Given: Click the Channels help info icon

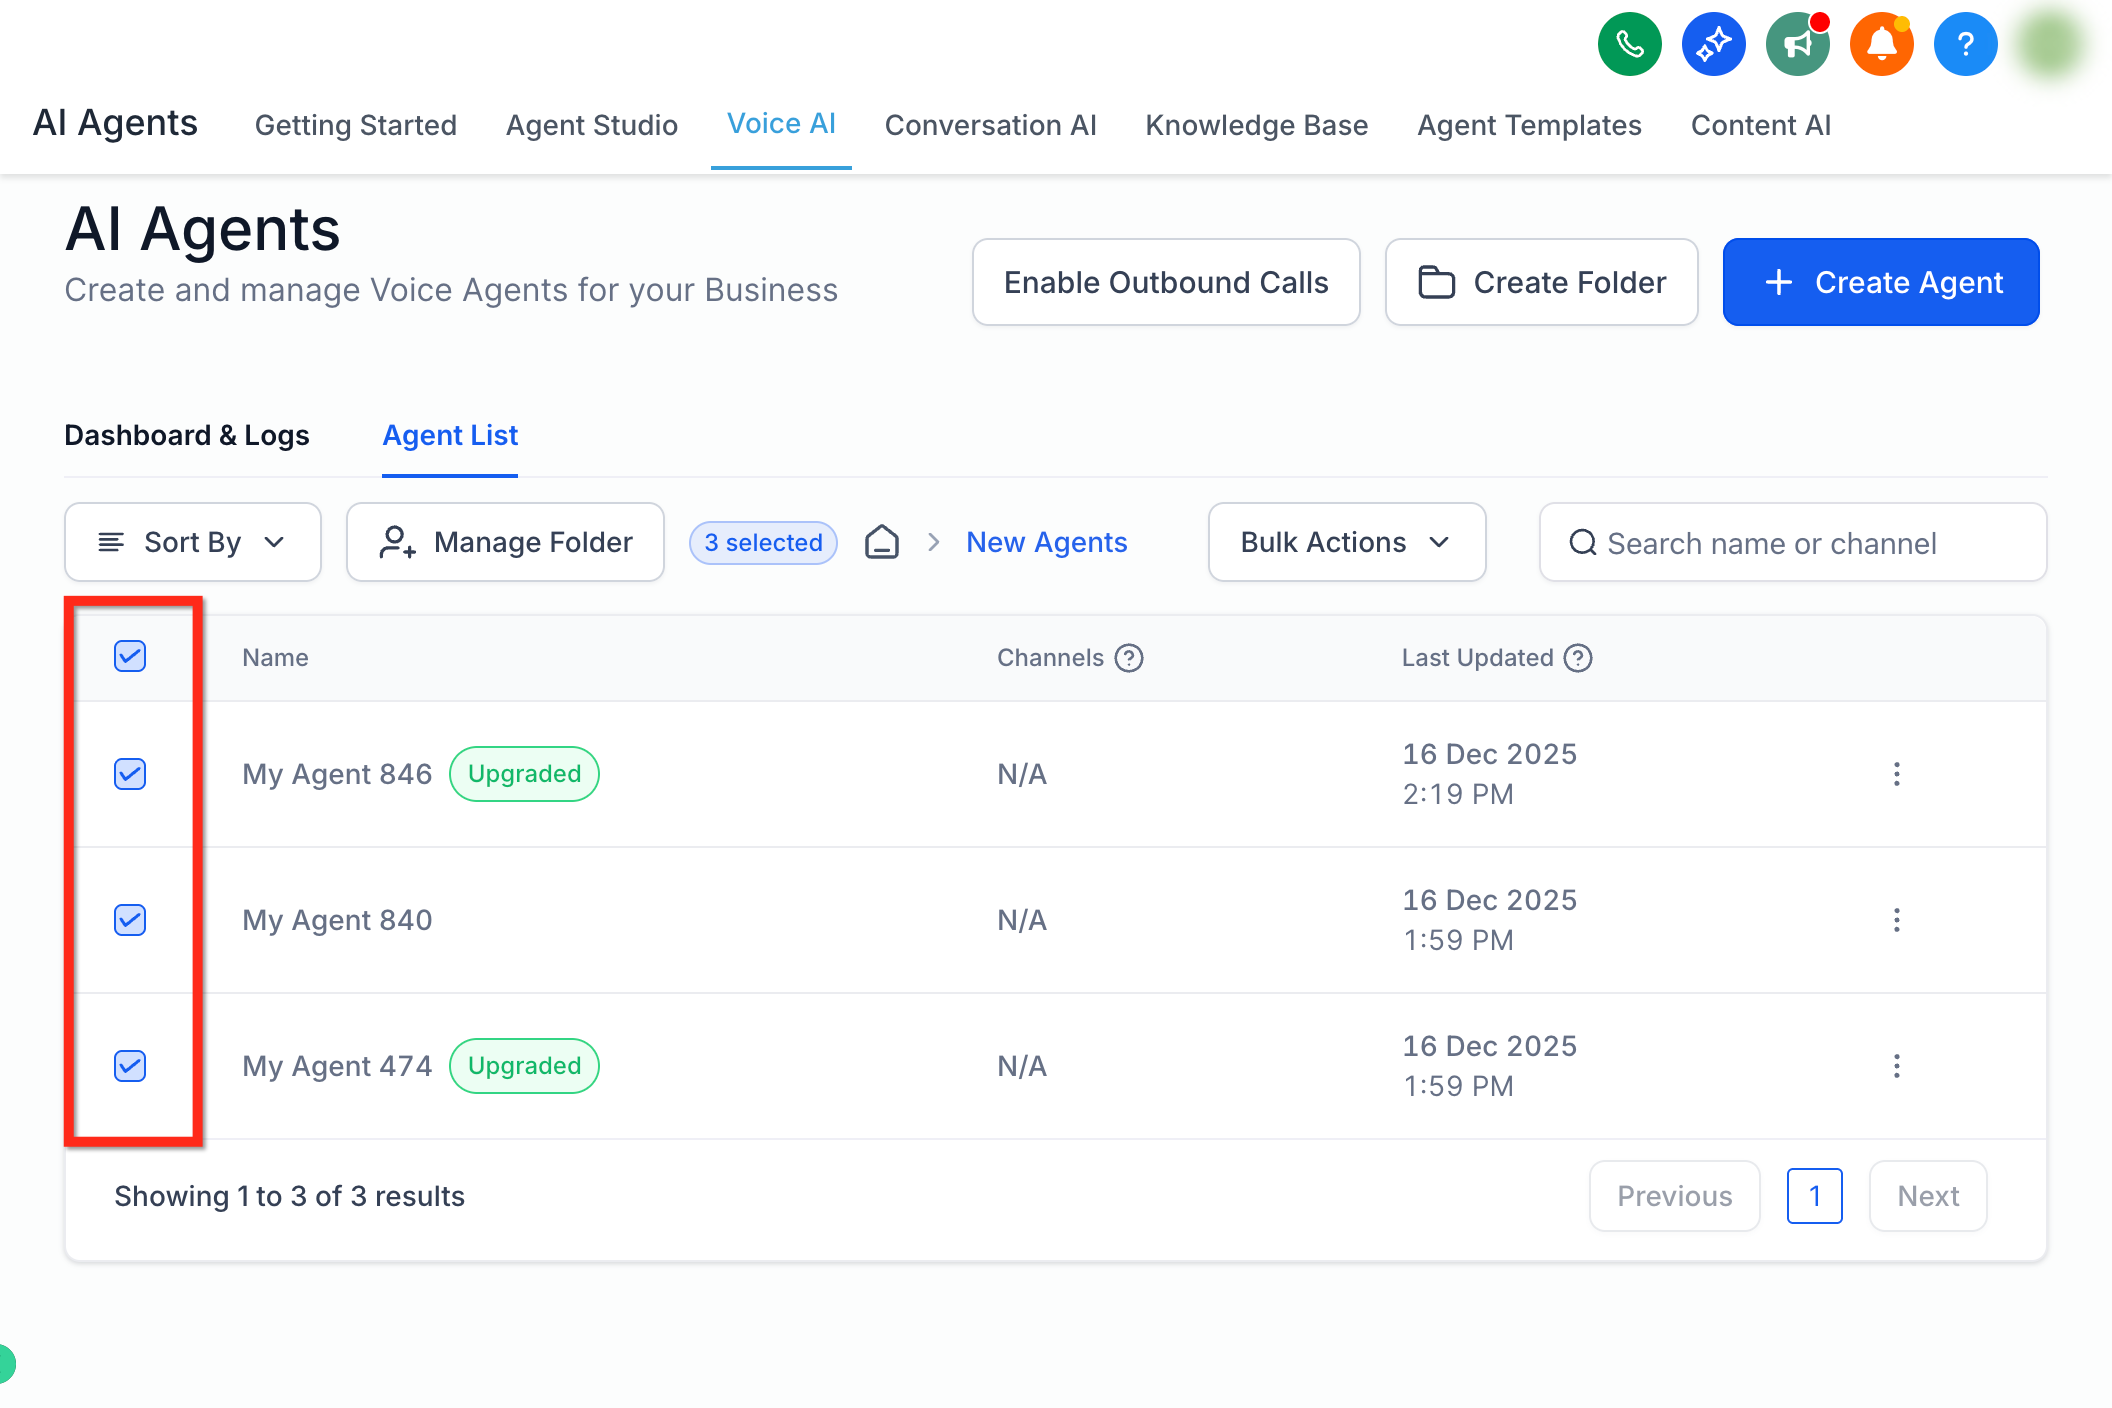Looking at the screenshot, I should [x=1129, y=658].
